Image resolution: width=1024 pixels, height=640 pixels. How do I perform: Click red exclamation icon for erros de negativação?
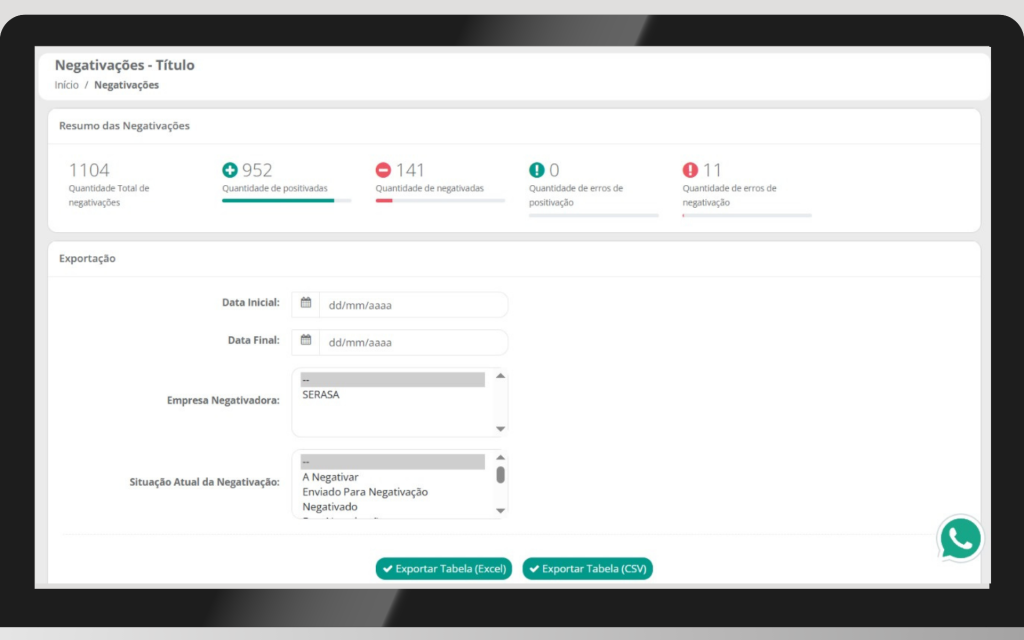point(690,171)
